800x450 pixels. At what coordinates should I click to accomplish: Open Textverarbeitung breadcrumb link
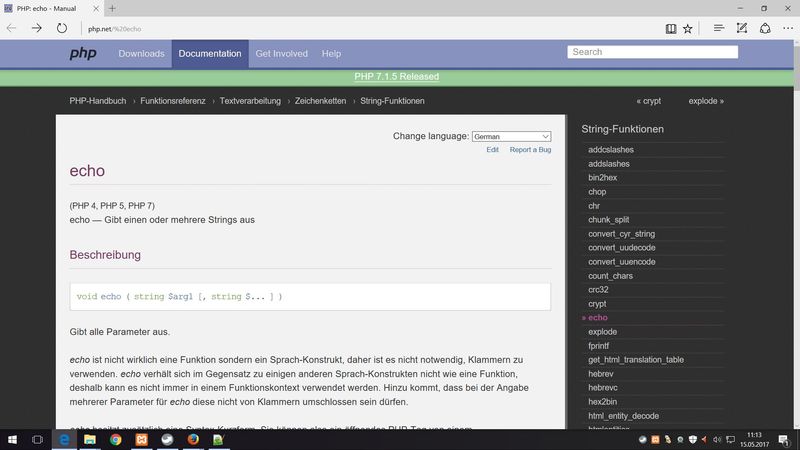tap(250, 101)
